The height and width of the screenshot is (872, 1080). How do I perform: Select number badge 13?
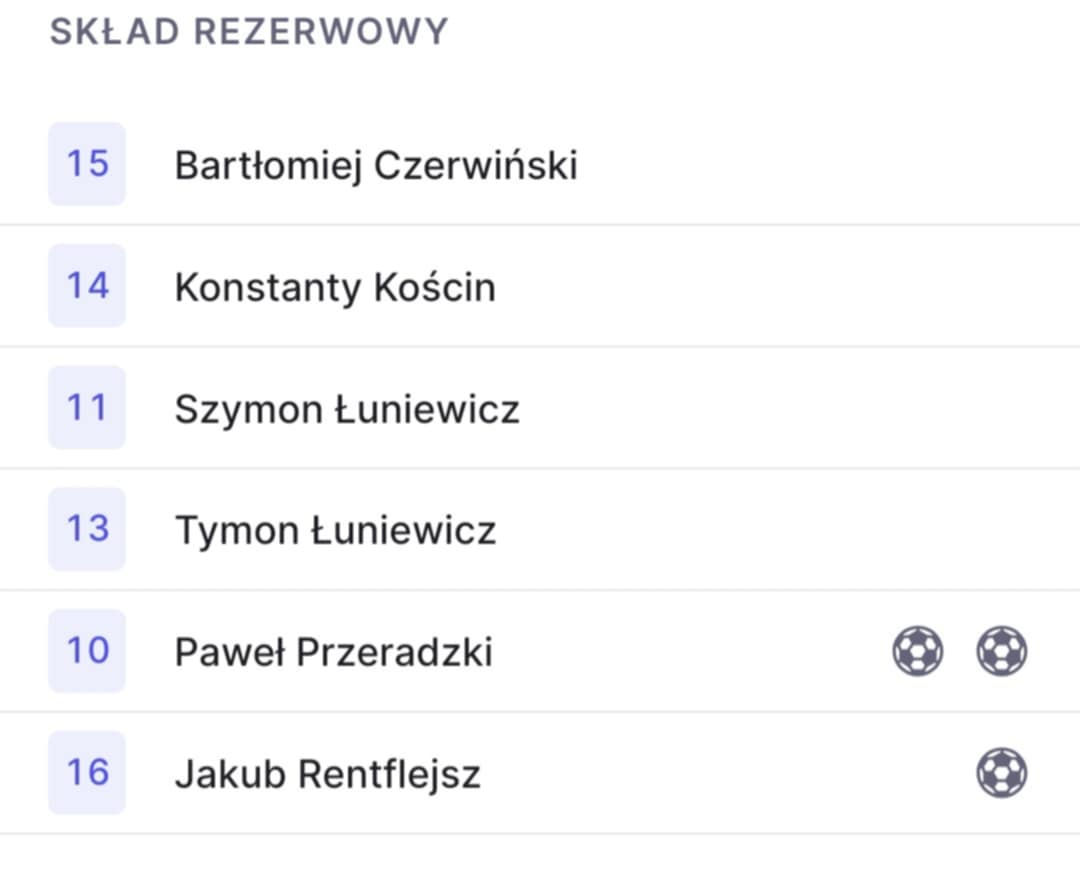point(87,529)
